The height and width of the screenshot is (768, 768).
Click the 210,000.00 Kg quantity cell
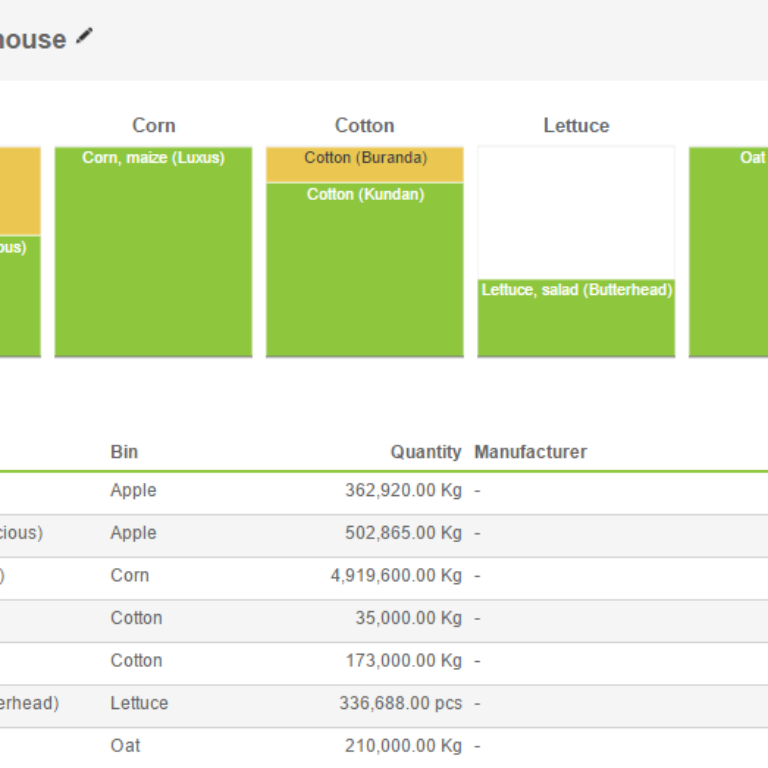(x=404, y=746)
